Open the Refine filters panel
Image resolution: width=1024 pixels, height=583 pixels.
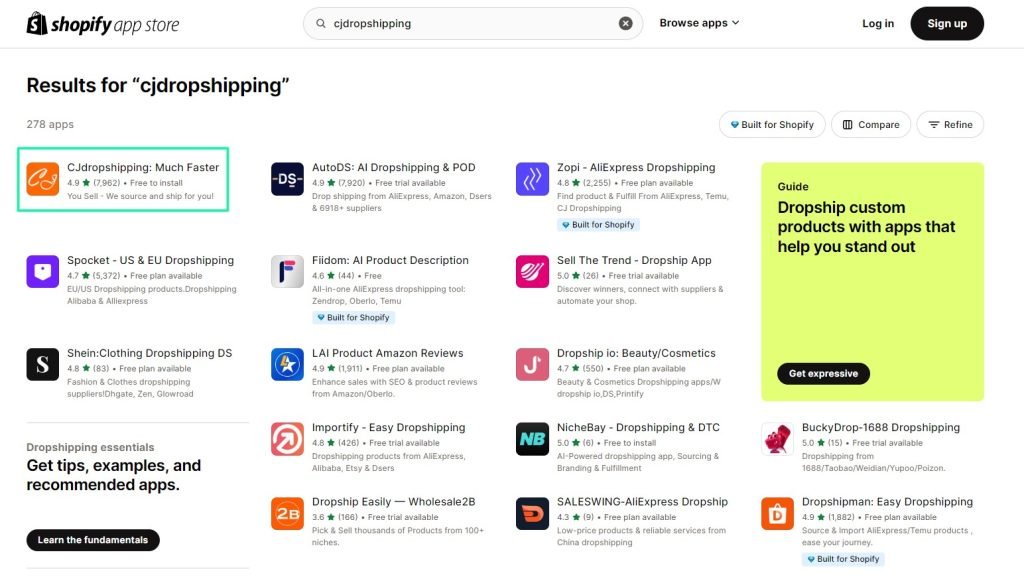950,125
